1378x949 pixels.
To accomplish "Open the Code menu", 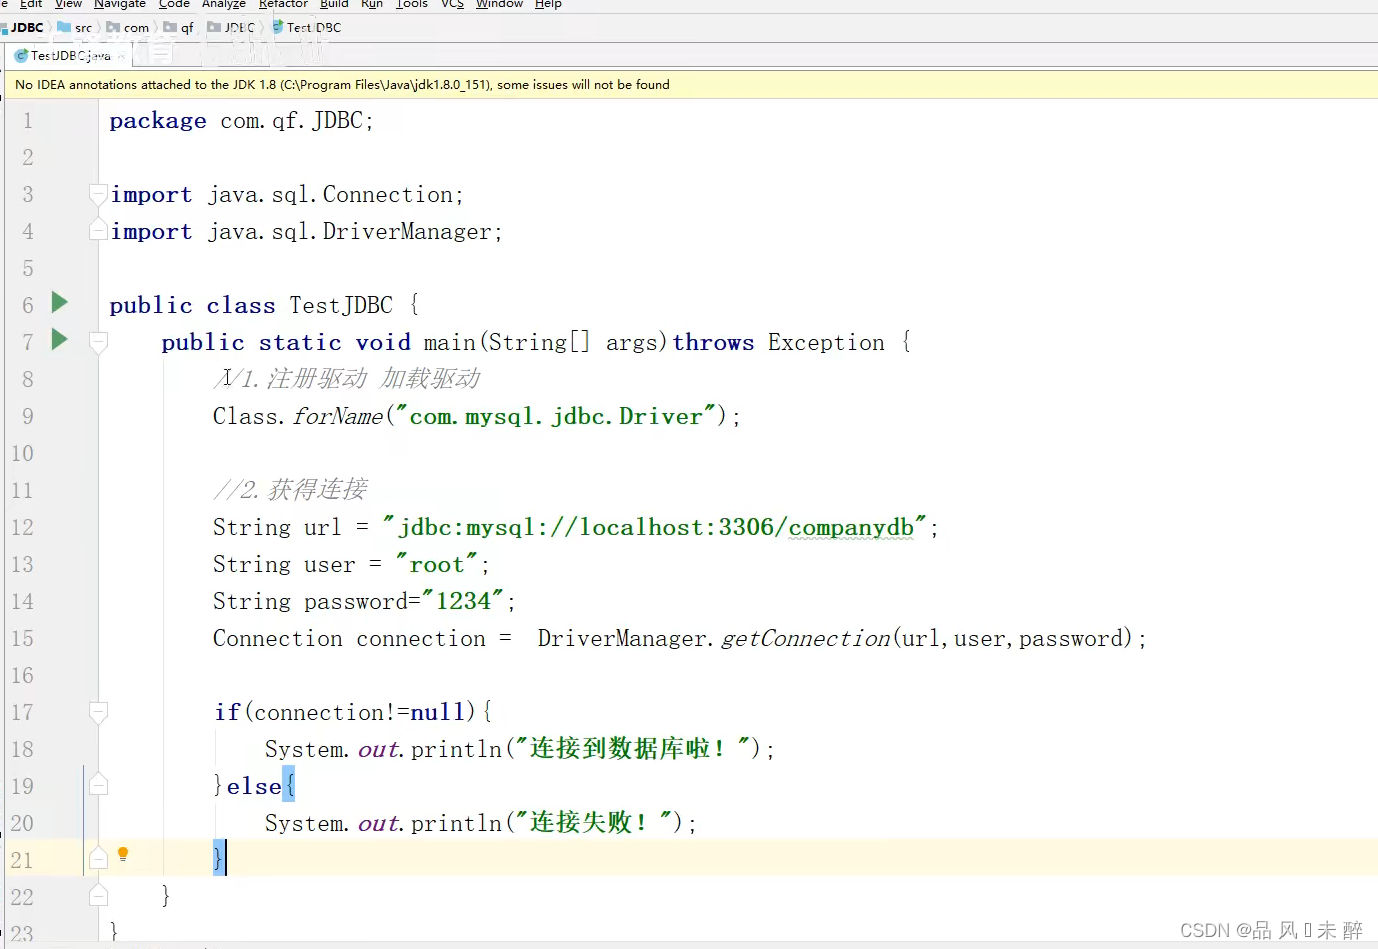I will tap(174, 4).
